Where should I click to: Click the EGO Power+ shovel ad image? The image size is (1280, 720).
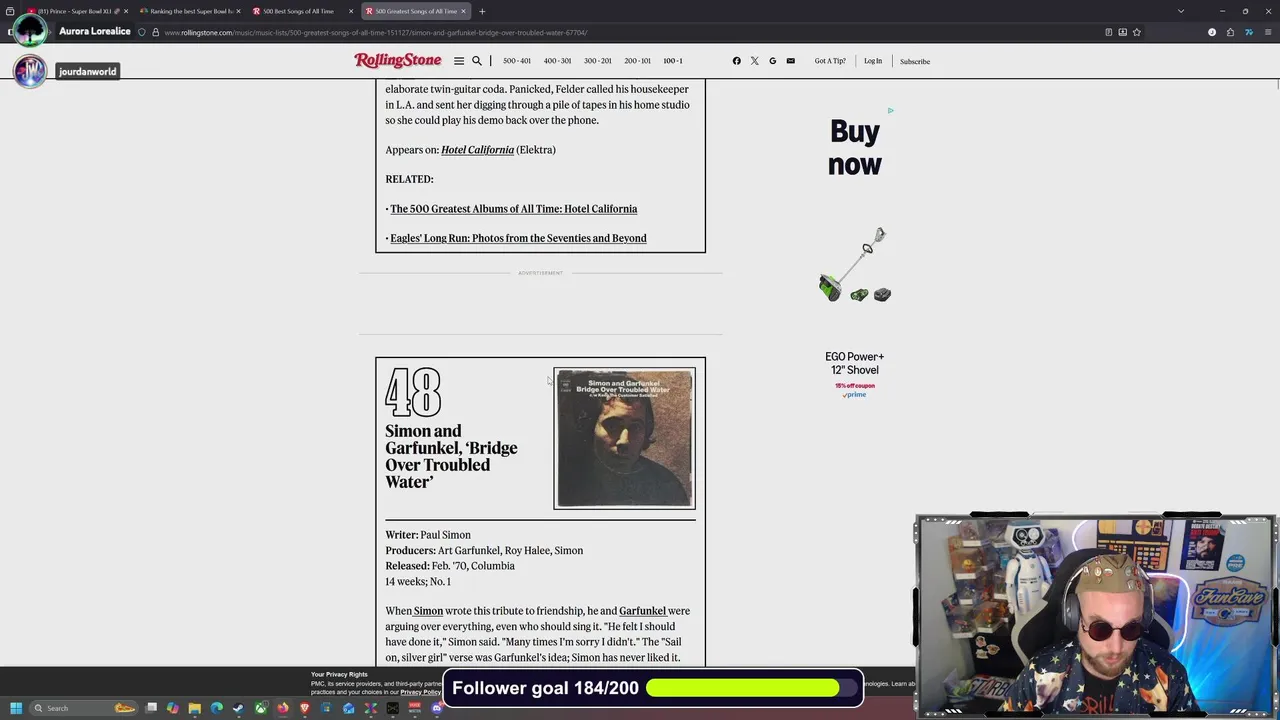(855, 265)
